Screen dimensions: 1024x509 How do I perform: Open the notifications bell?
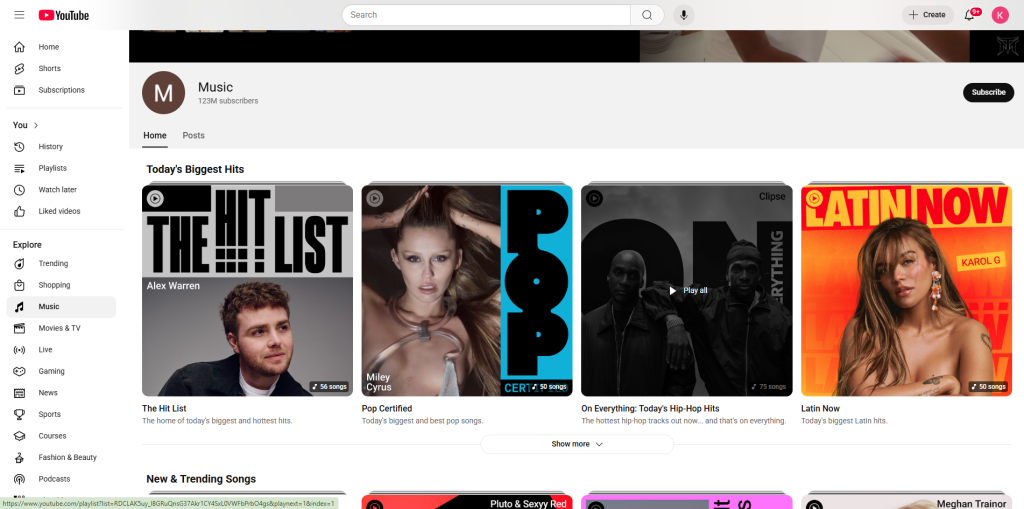(x=969, y=15)
